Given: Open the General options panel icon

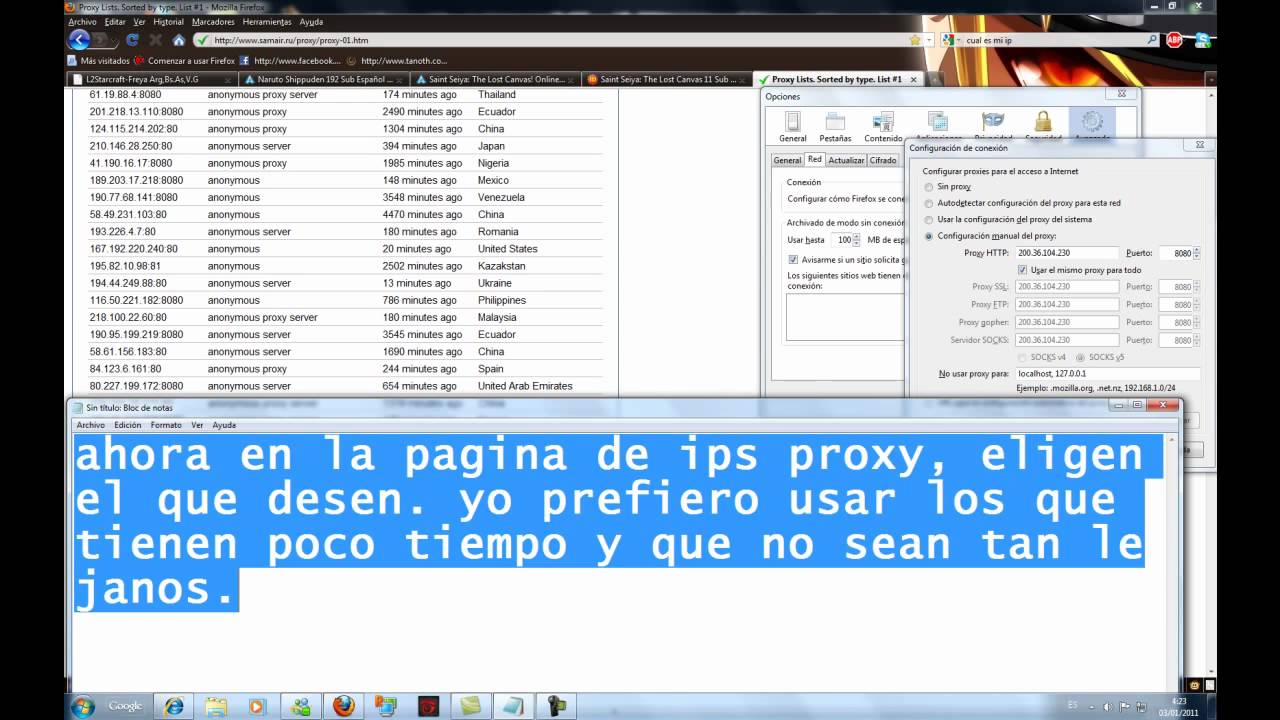Looking at the screenshot, I should (x=792, y=126).
